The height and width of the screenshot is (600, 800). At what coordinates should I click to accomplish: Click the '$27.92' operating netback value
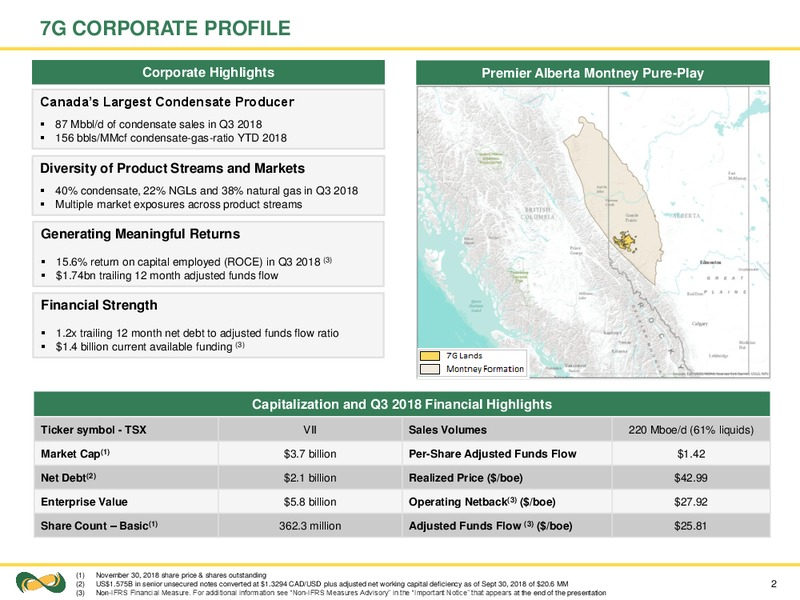[691, 502]
